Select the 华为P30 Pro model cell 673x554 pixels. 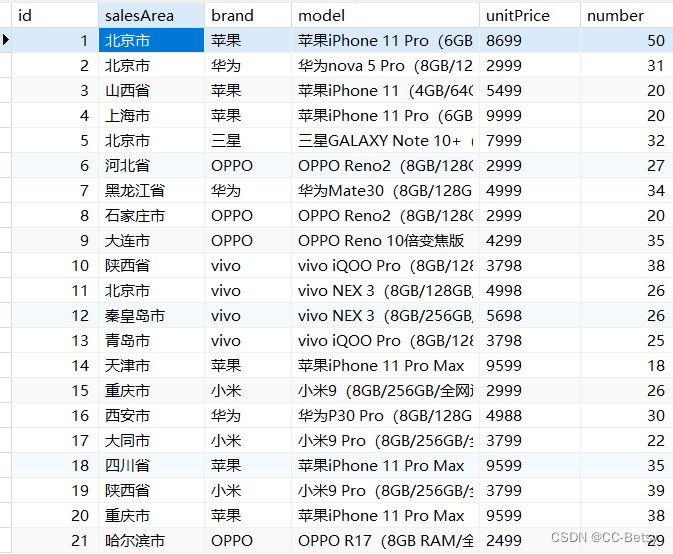pos(385,415)
